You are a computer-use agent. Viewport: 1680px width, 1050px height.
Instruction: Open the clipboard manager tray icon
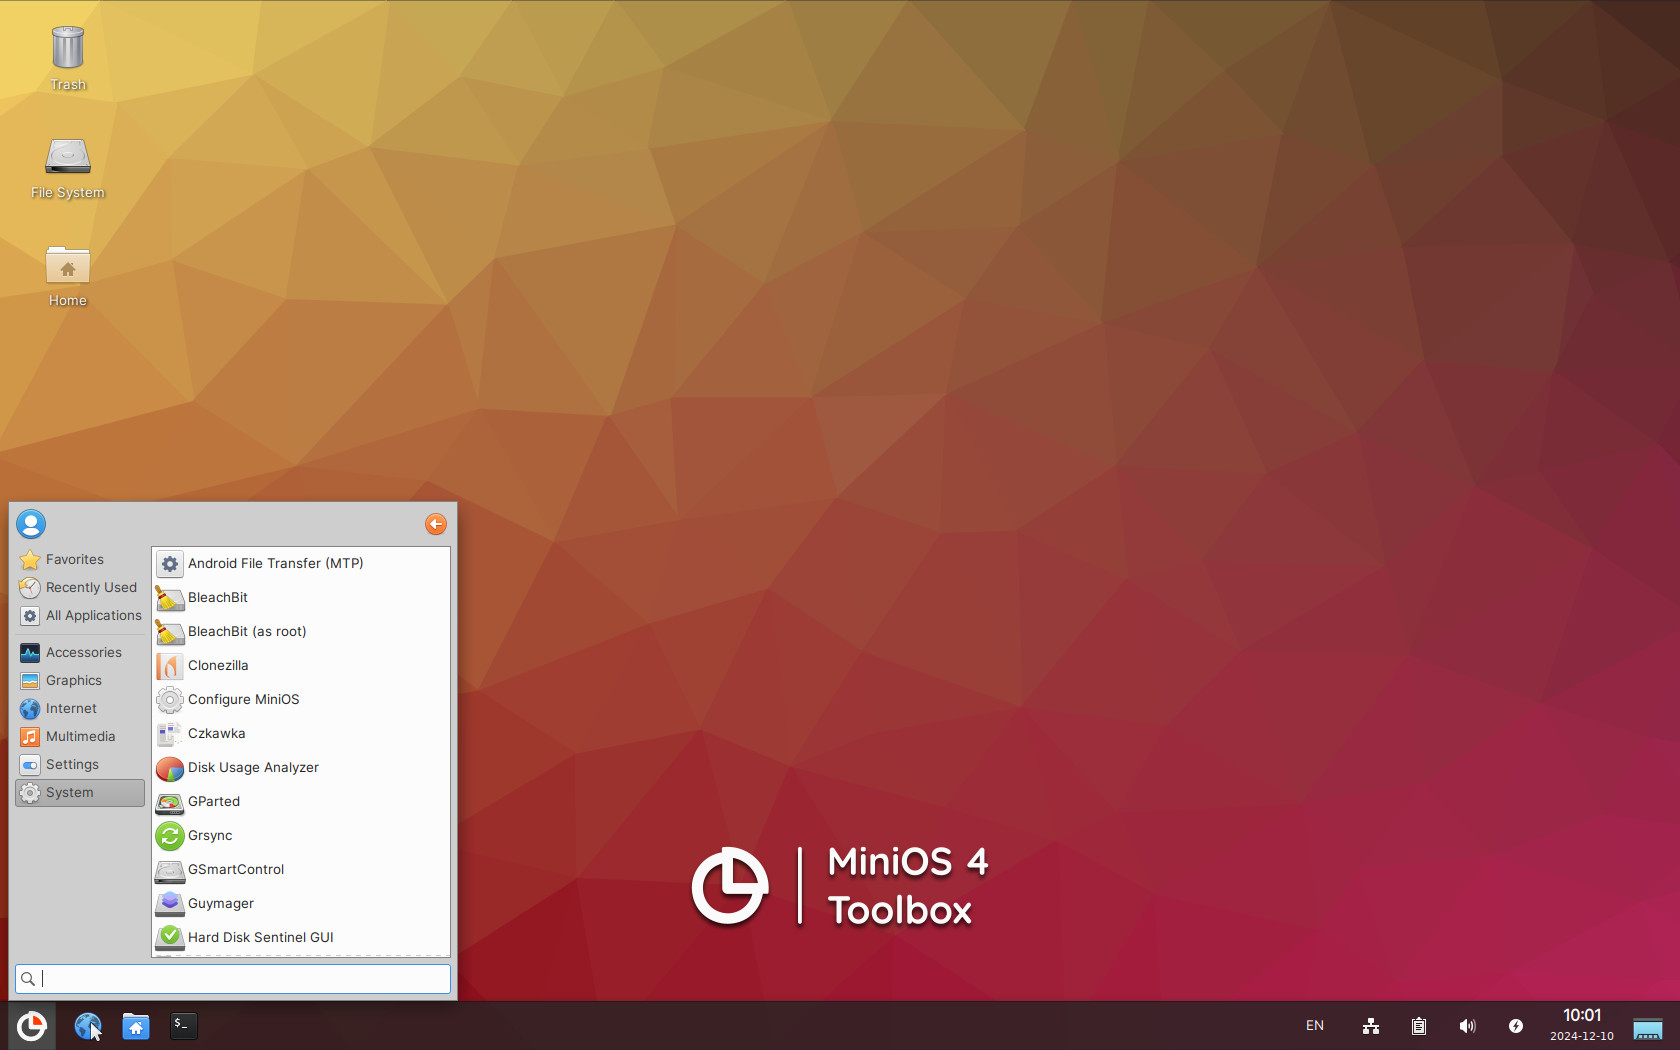point(1419,1026)
